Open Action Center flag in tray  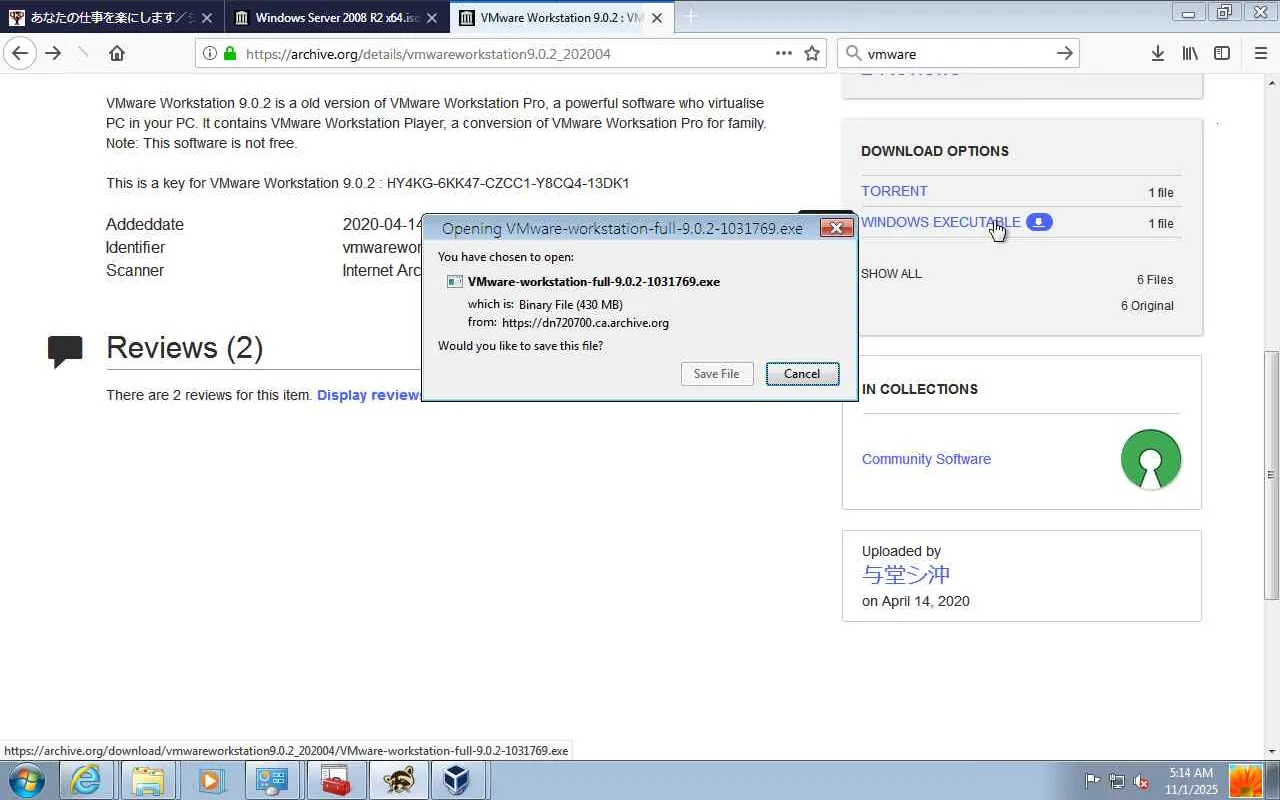[x=1093, y=781]
